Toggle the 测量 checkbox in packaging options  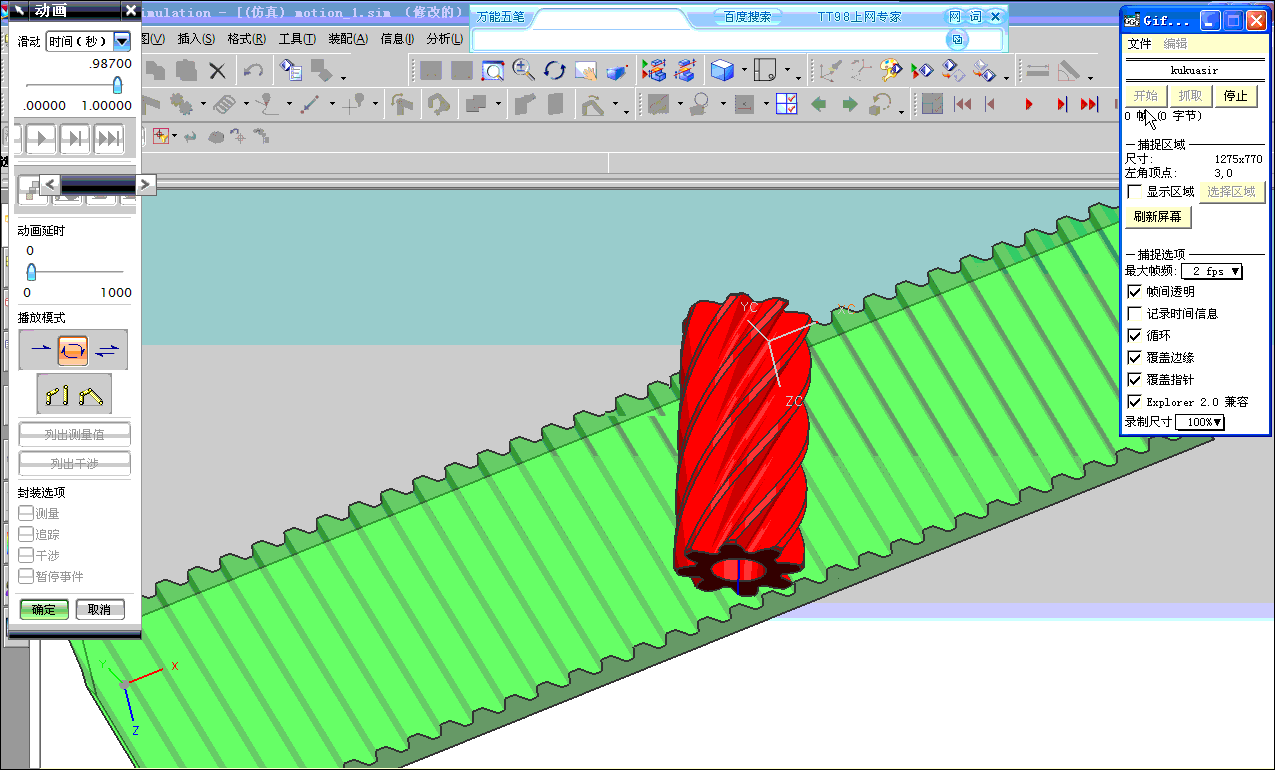(x=26, y=513)
